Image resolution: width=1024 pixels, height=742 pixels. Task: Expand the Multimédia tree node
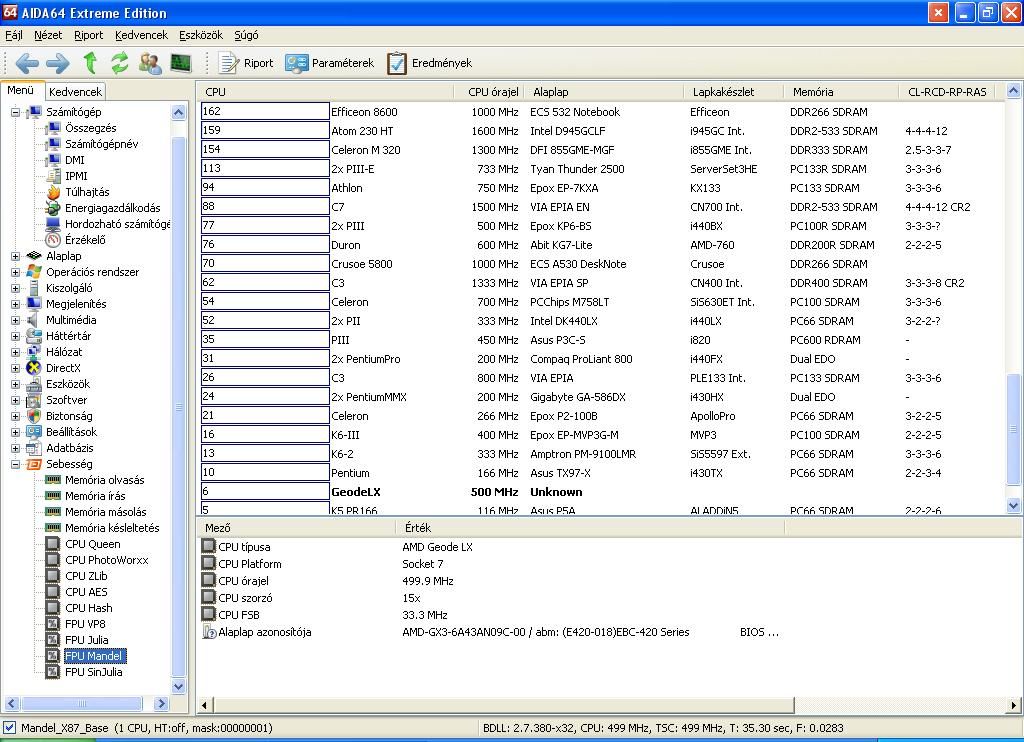(15, 321)
